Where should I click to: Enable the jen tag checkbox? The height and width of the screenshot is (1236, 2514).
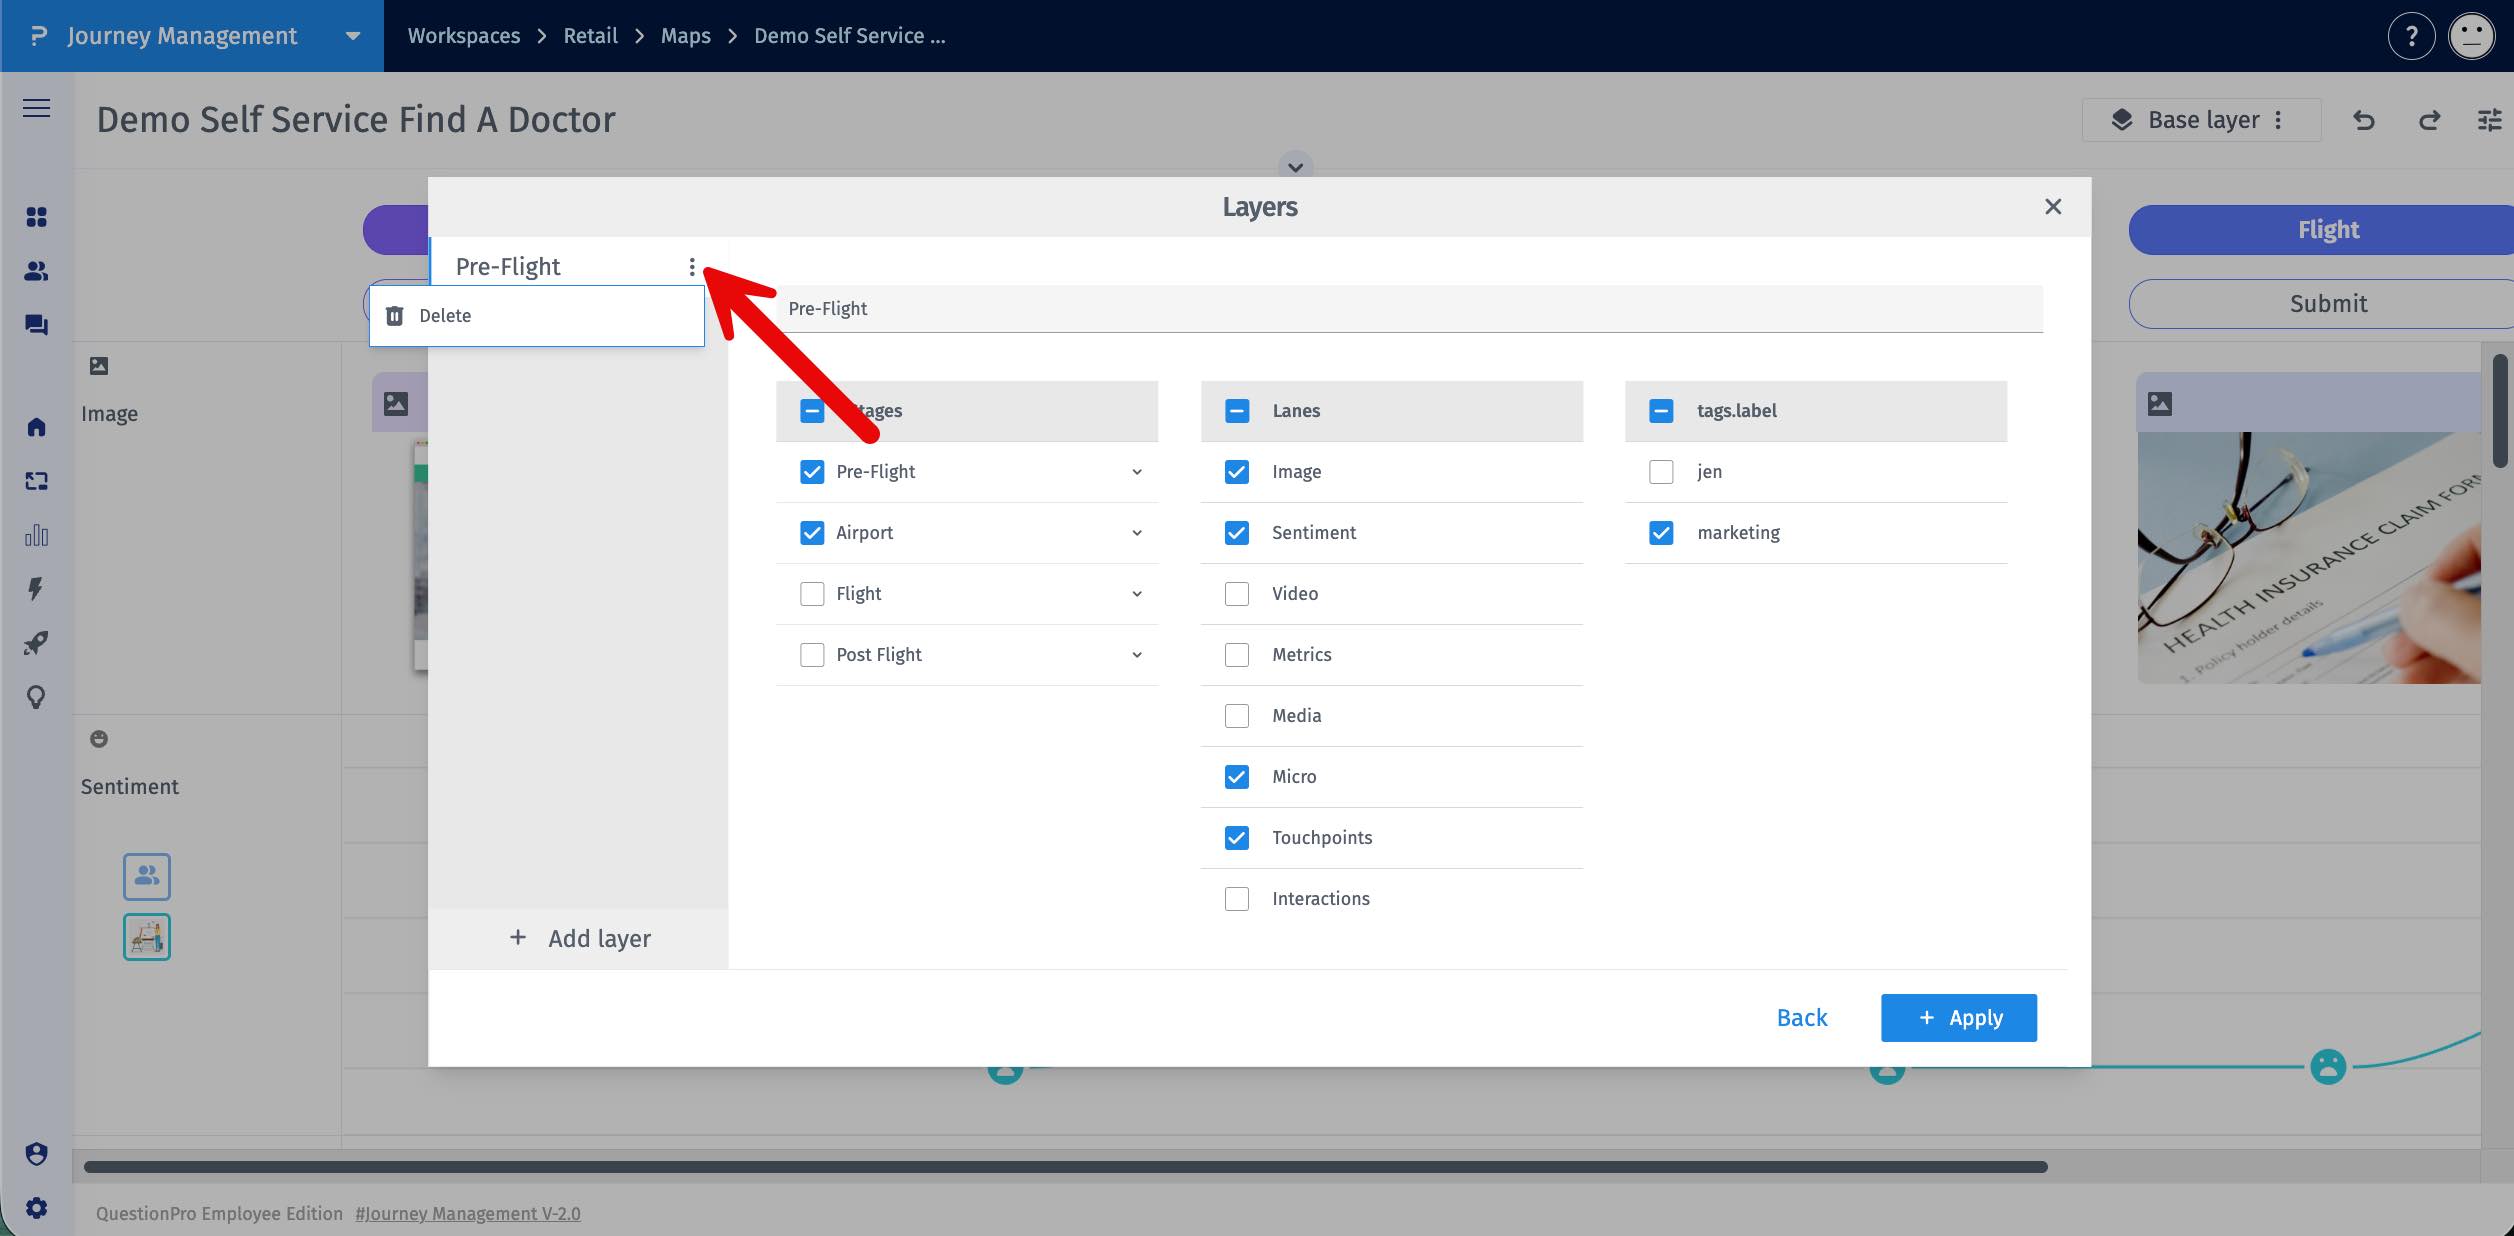tap(1661, 472)
